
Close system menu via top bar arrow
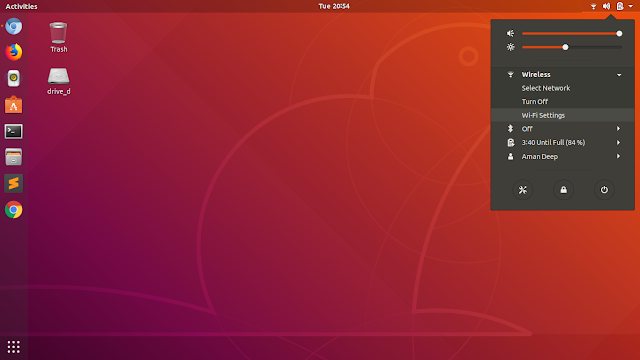pyautogui.click(x=631, y=6)
